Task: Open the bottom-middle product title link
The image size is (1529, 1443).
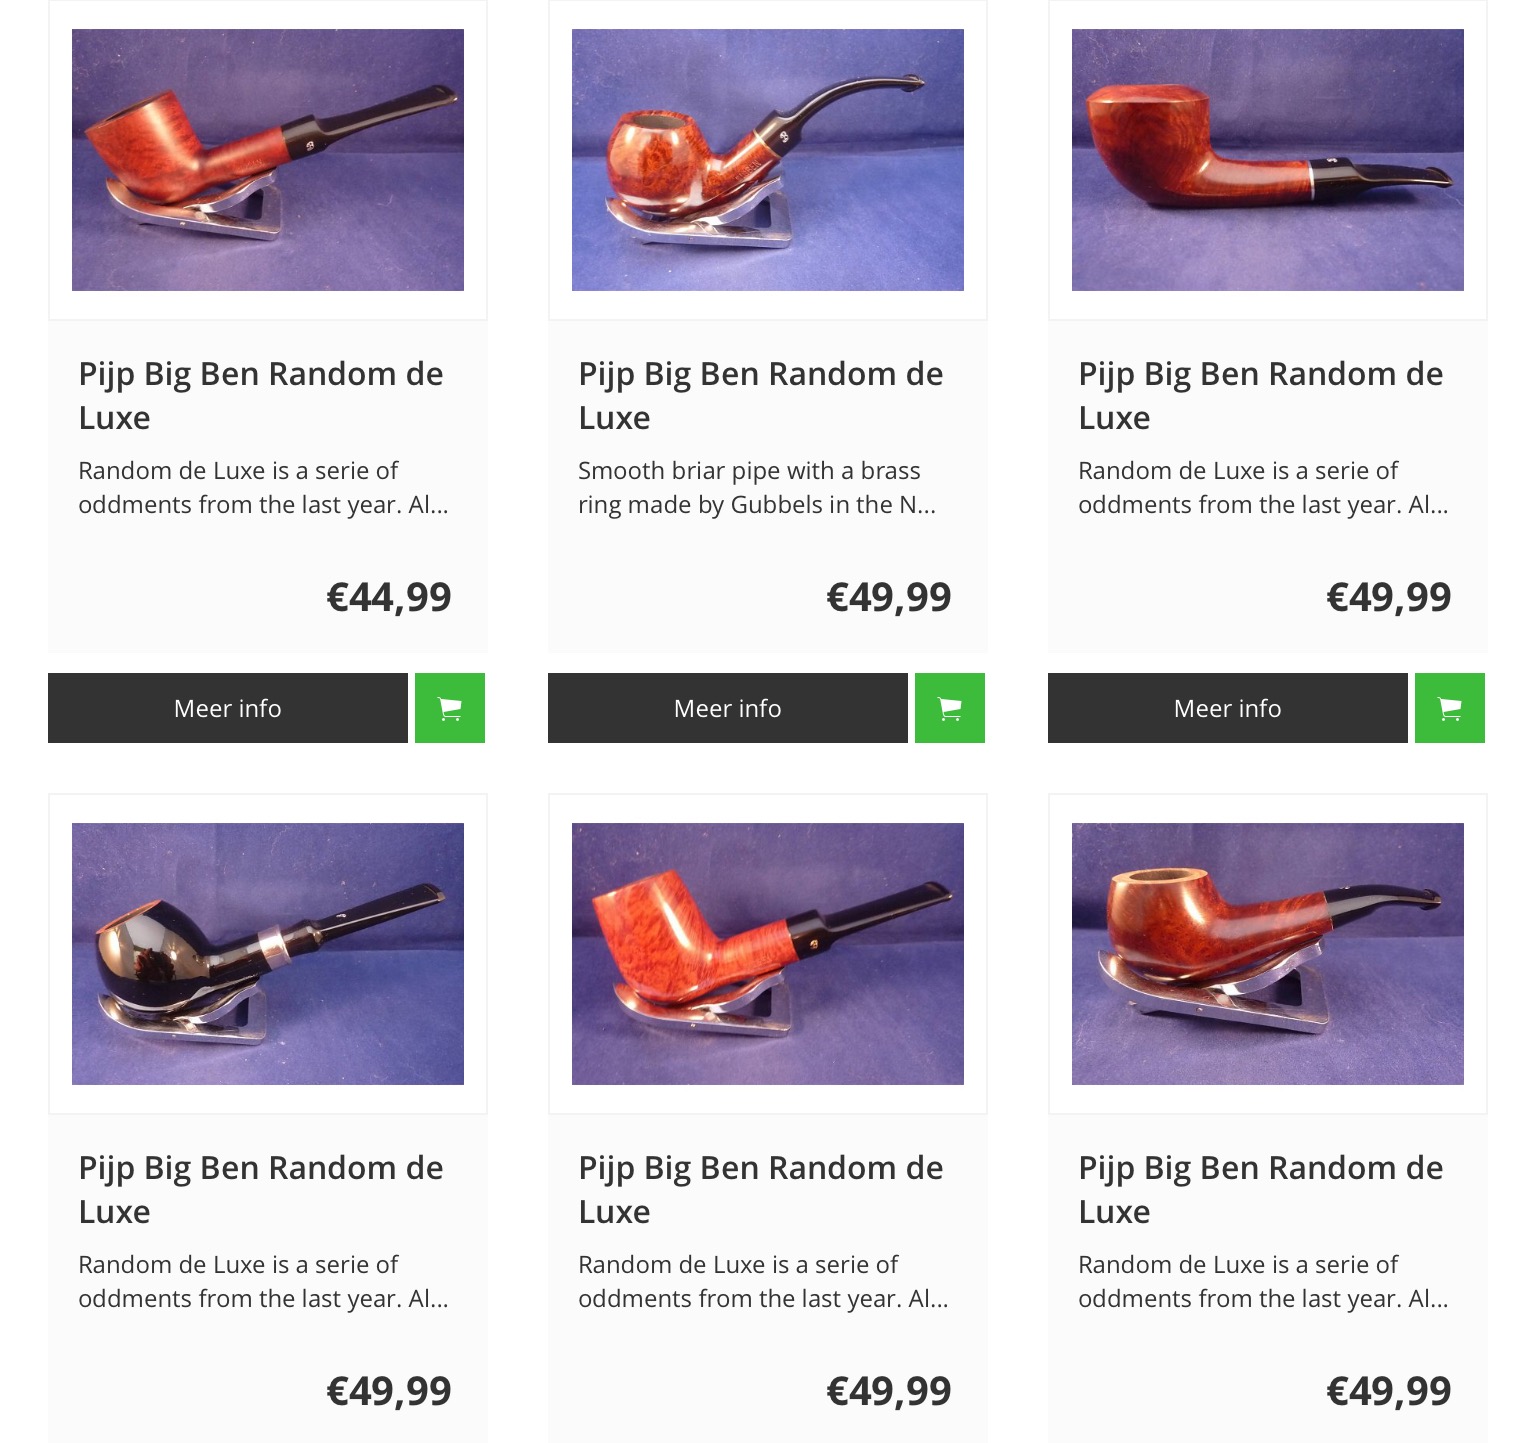Action: coord(761,1189)
